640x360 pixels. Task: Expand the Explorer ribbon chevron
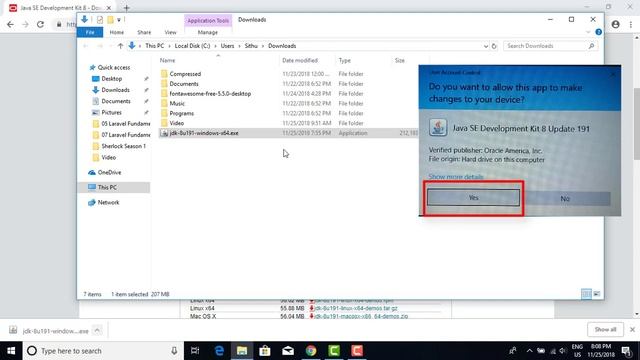pyautogui.click(x=588, y=32)
